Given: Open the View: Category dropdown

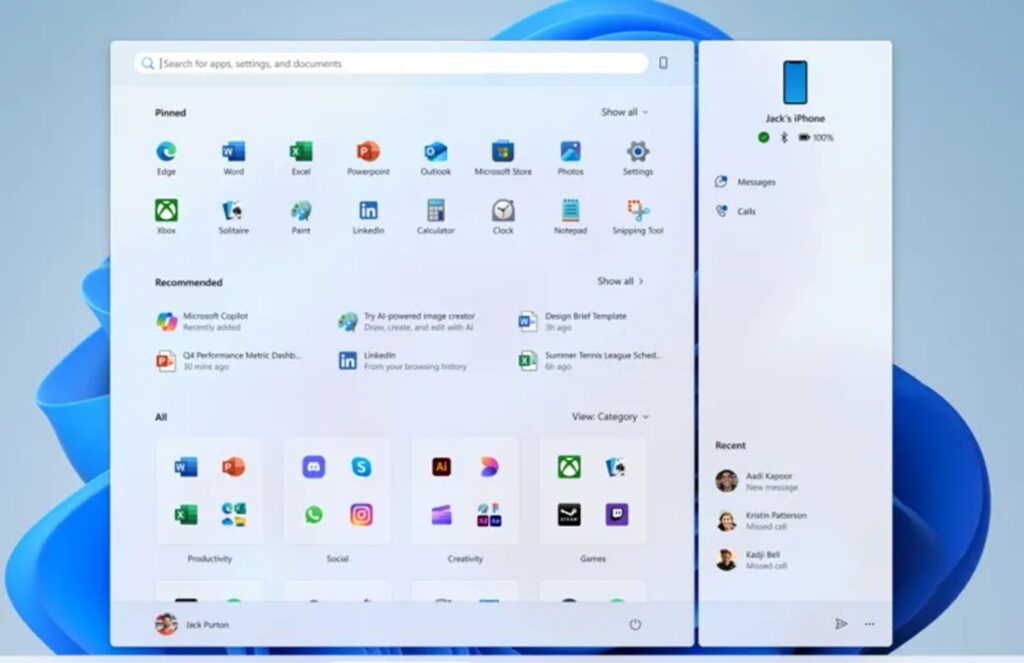Looking at the screenshot, I should [x=610, y=417].
